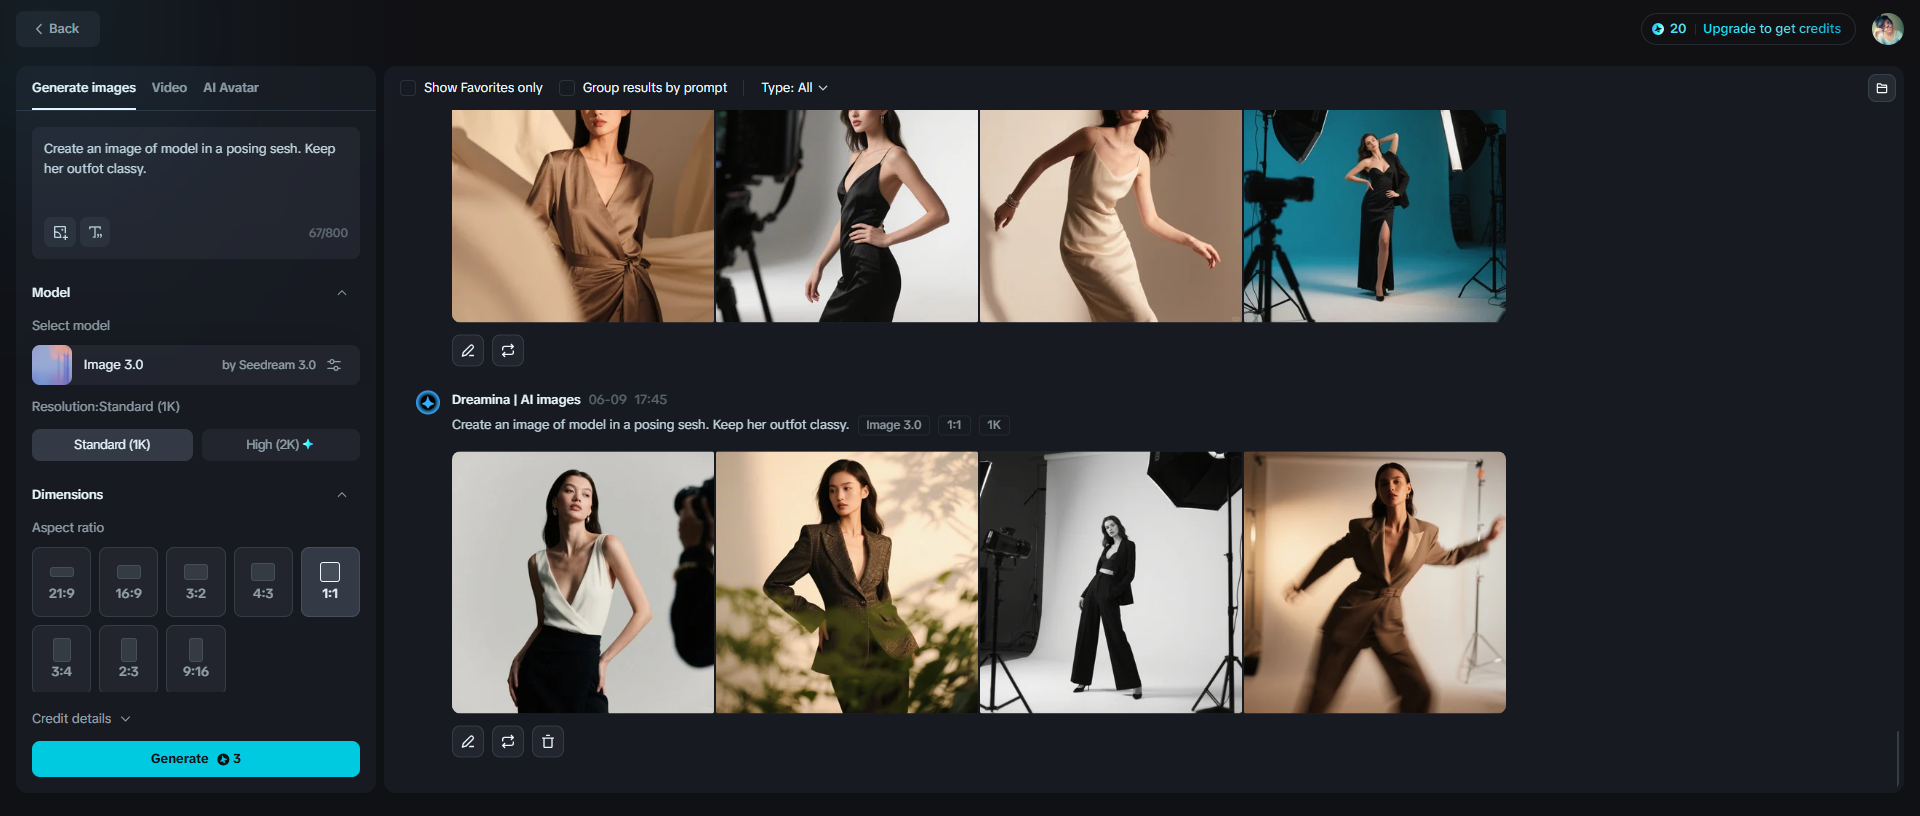The width and height of the screenshot is (1920, 816).
Task: Click the Dreamina avatar icon beside the result header
Action: coord(428,402)
